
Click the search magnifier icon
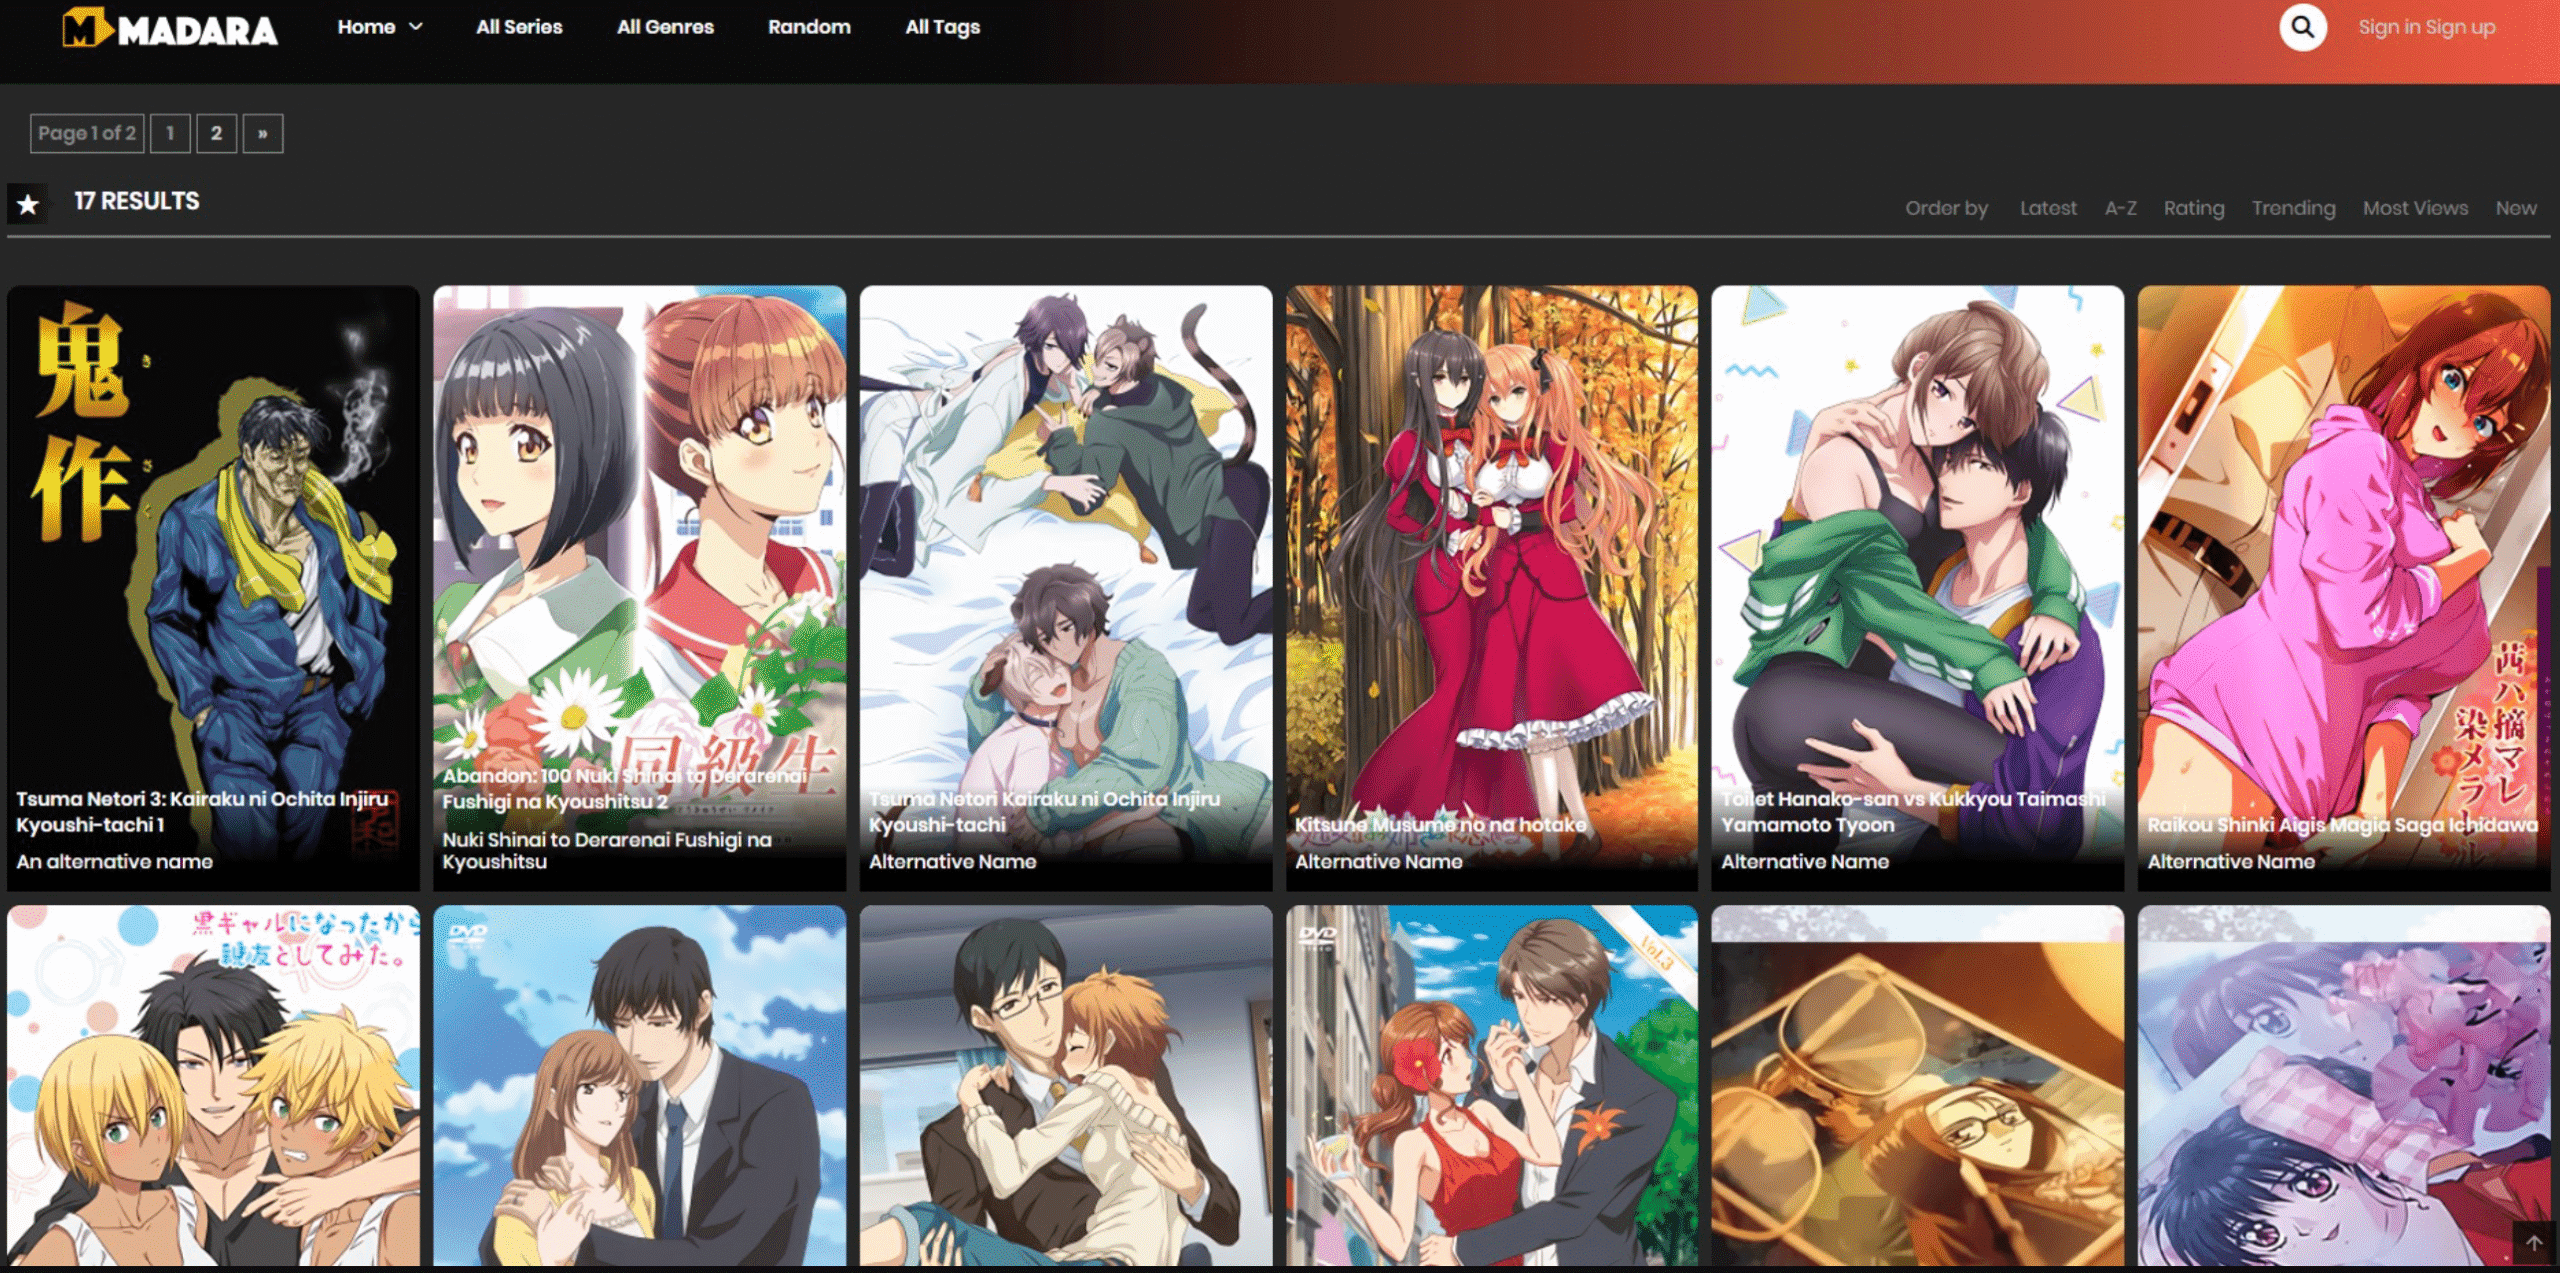[2302, 27]
